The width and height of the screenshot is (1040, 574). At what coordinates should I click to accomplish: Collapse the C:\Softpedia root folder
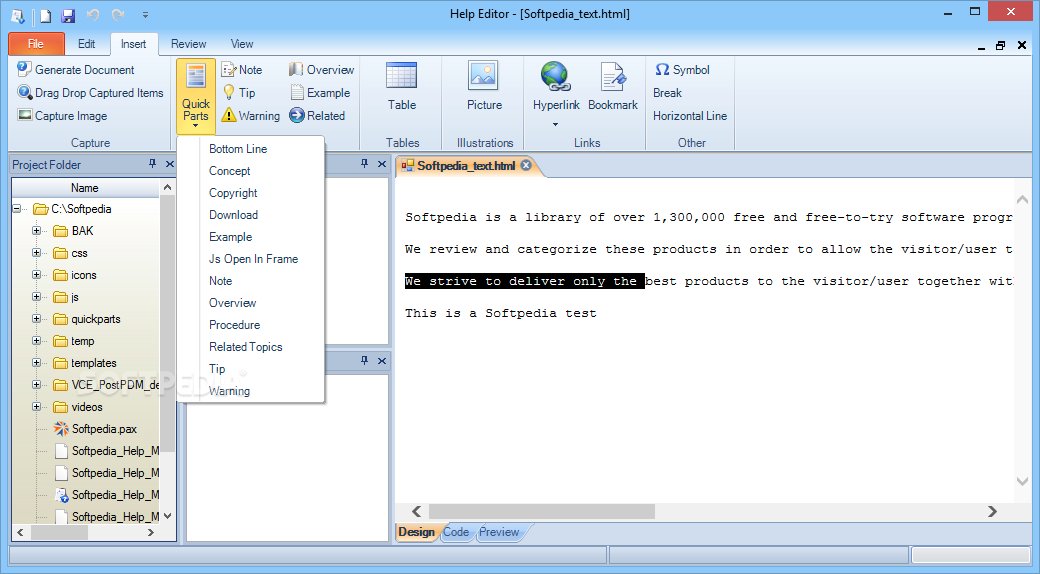click(x=17, y=209)
